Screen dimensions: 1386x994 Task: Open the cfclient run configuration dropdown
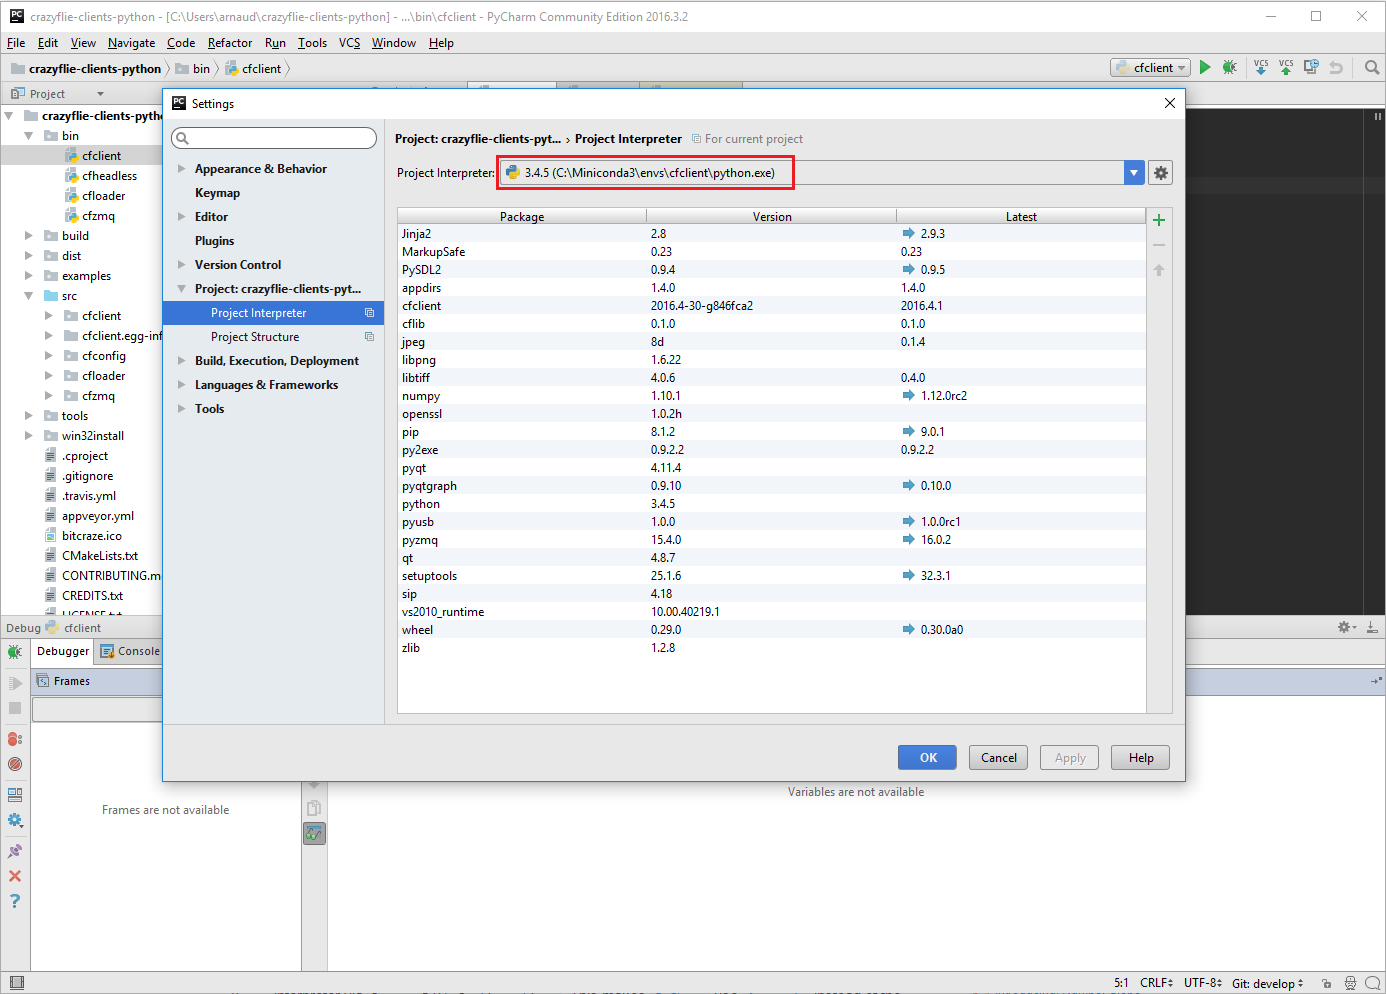coord(1150,68)
